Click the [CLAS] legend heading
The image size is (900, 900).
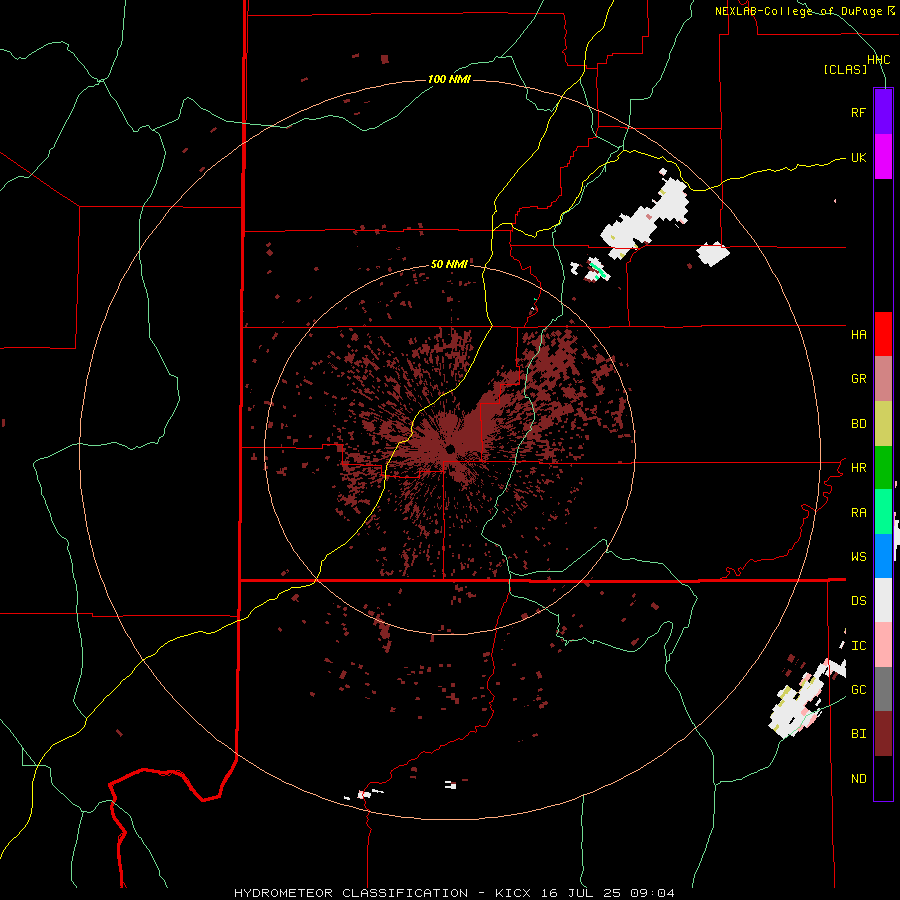pos(845,70)
